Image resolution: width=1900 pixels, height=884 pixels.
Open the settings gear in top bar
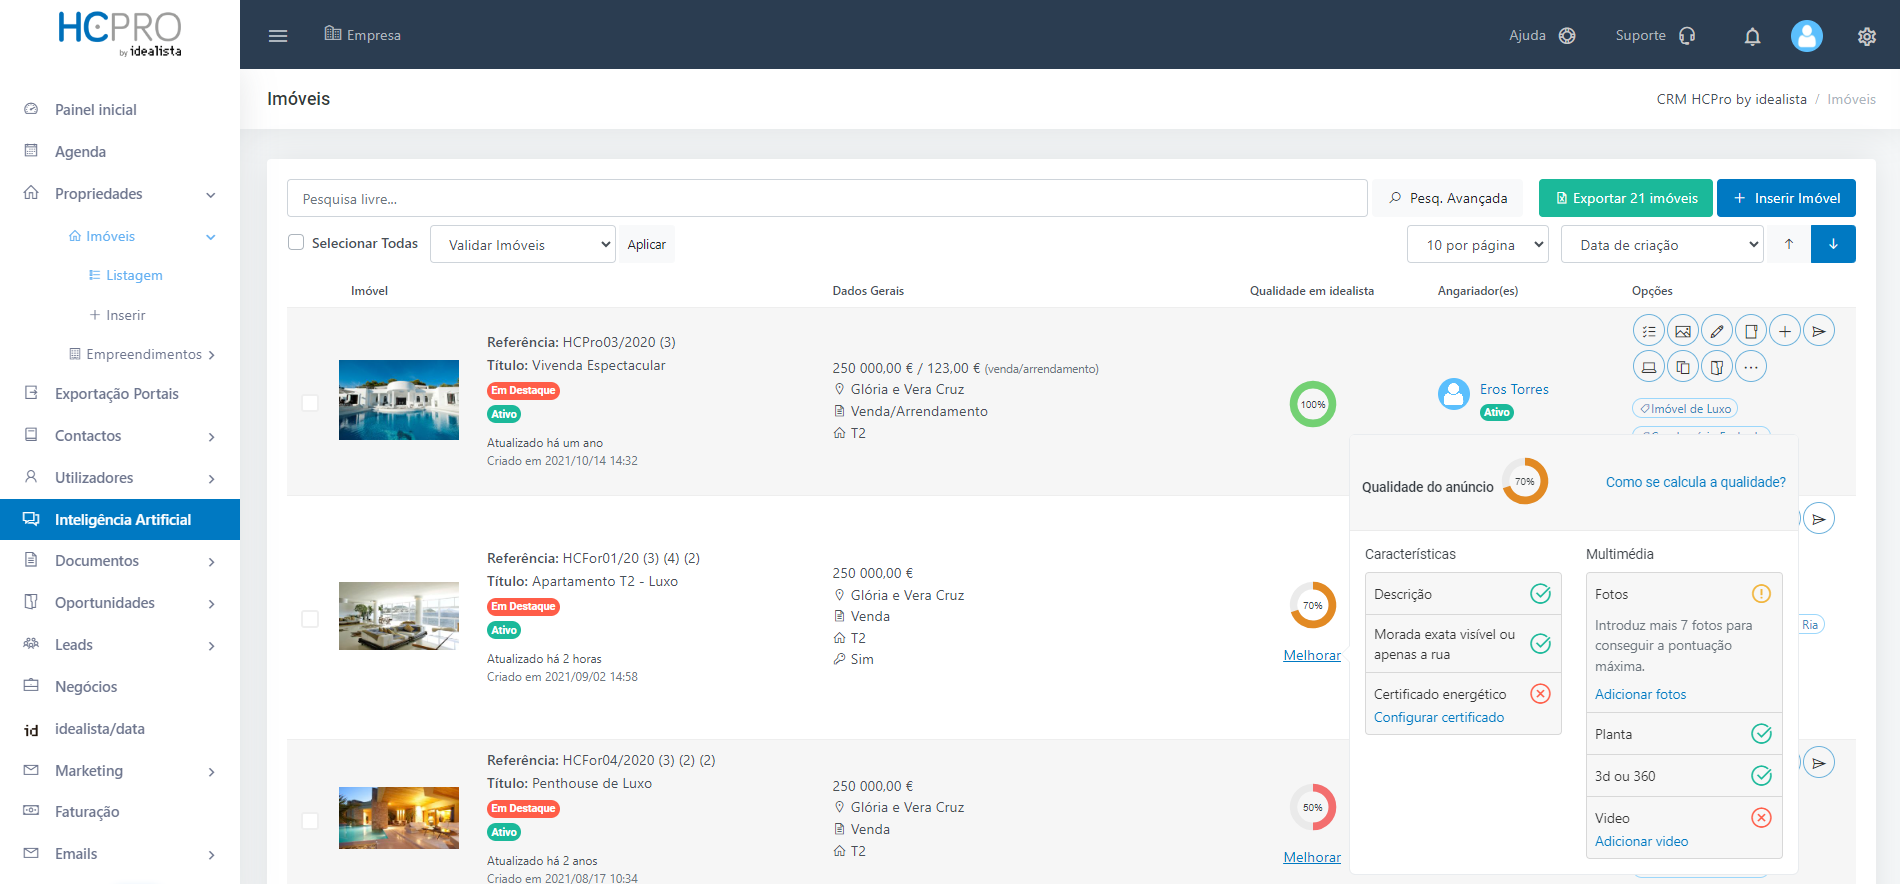1866,36
